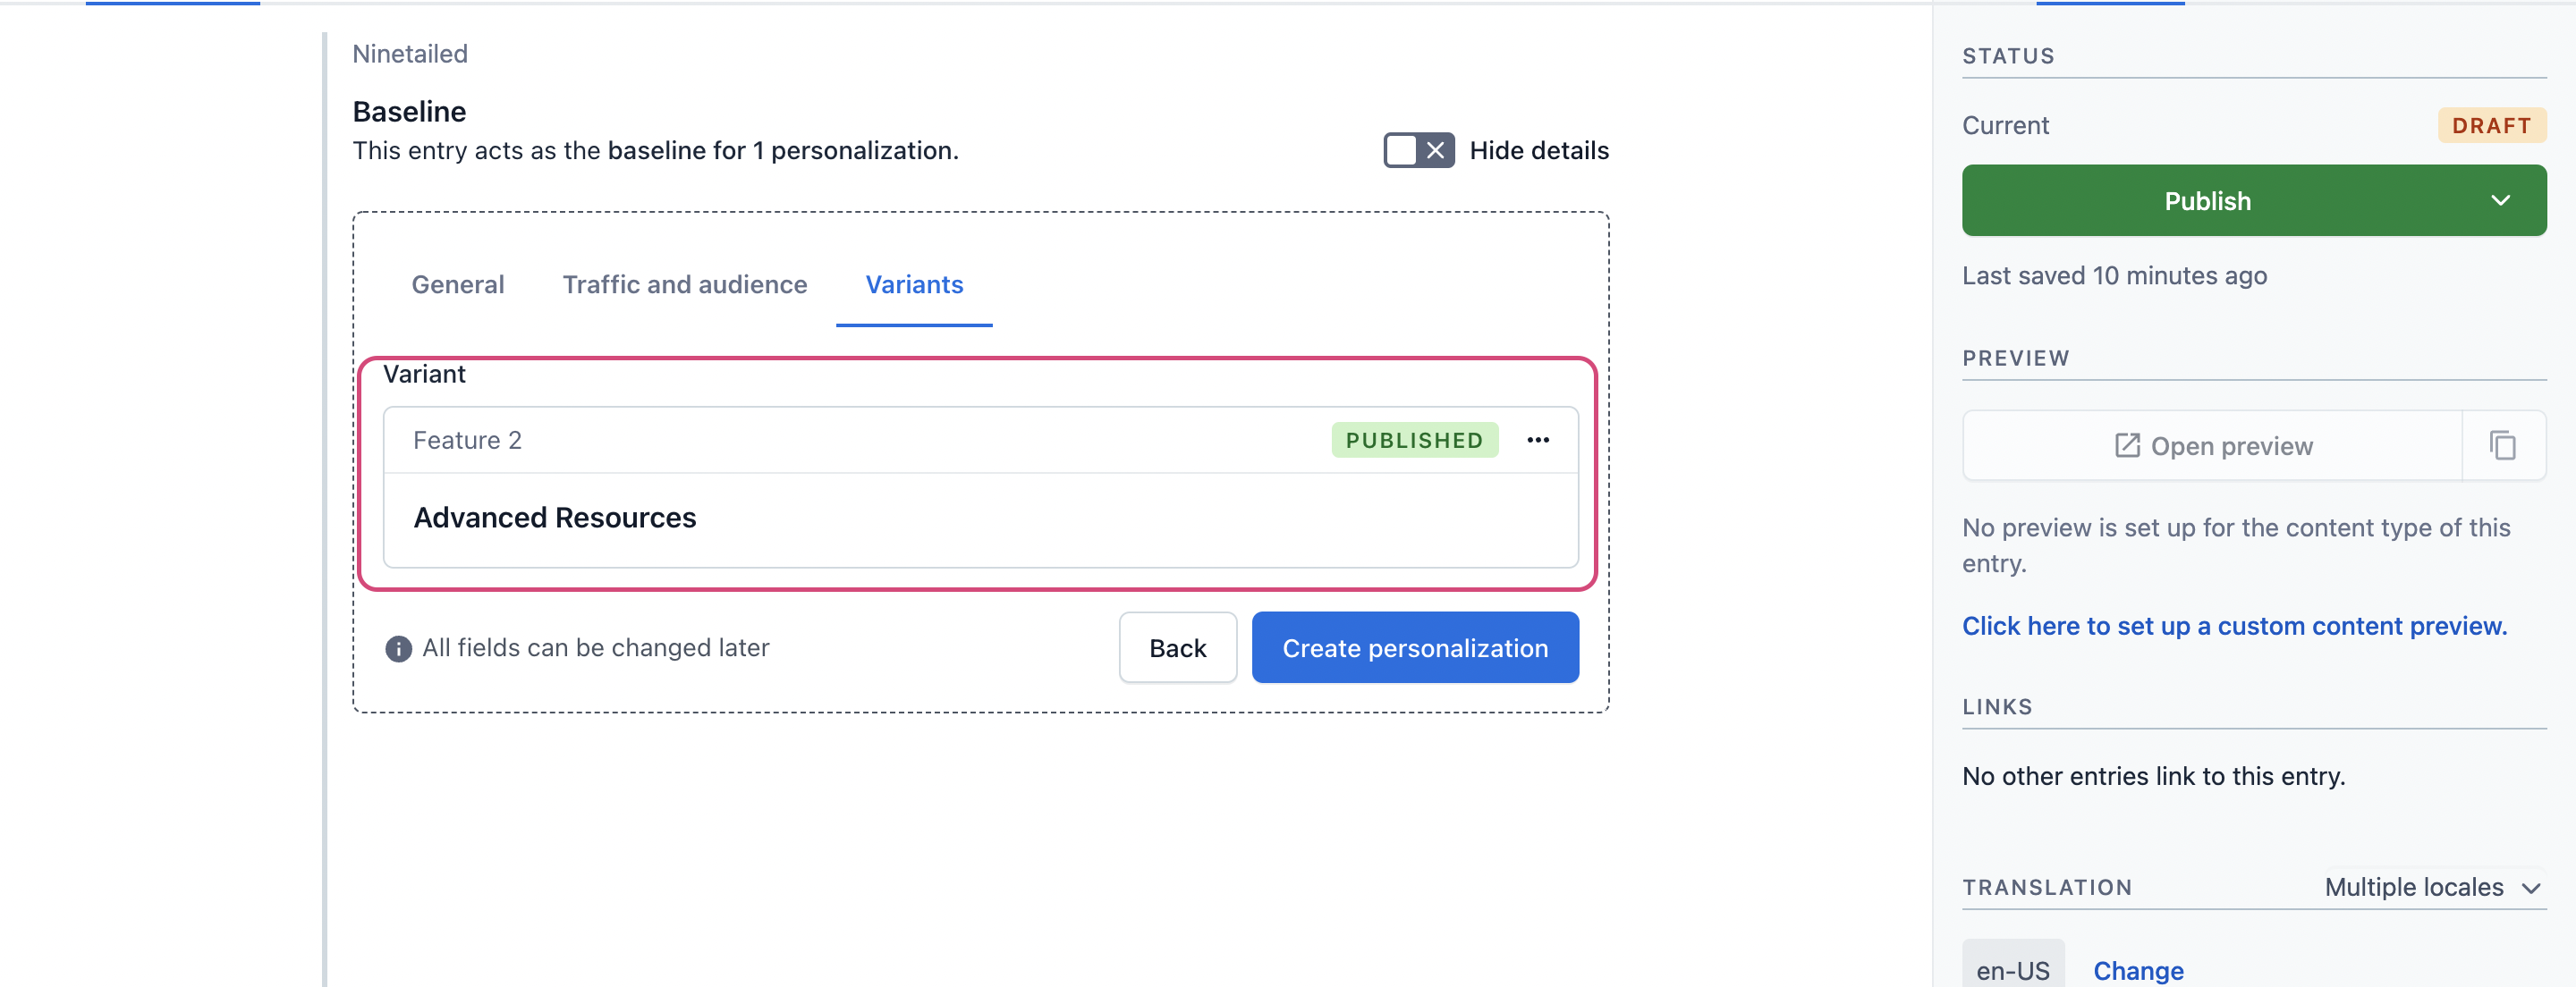Copy the preview link with copy icon
Screen dimensions: 2576x987
point(2503,446)
